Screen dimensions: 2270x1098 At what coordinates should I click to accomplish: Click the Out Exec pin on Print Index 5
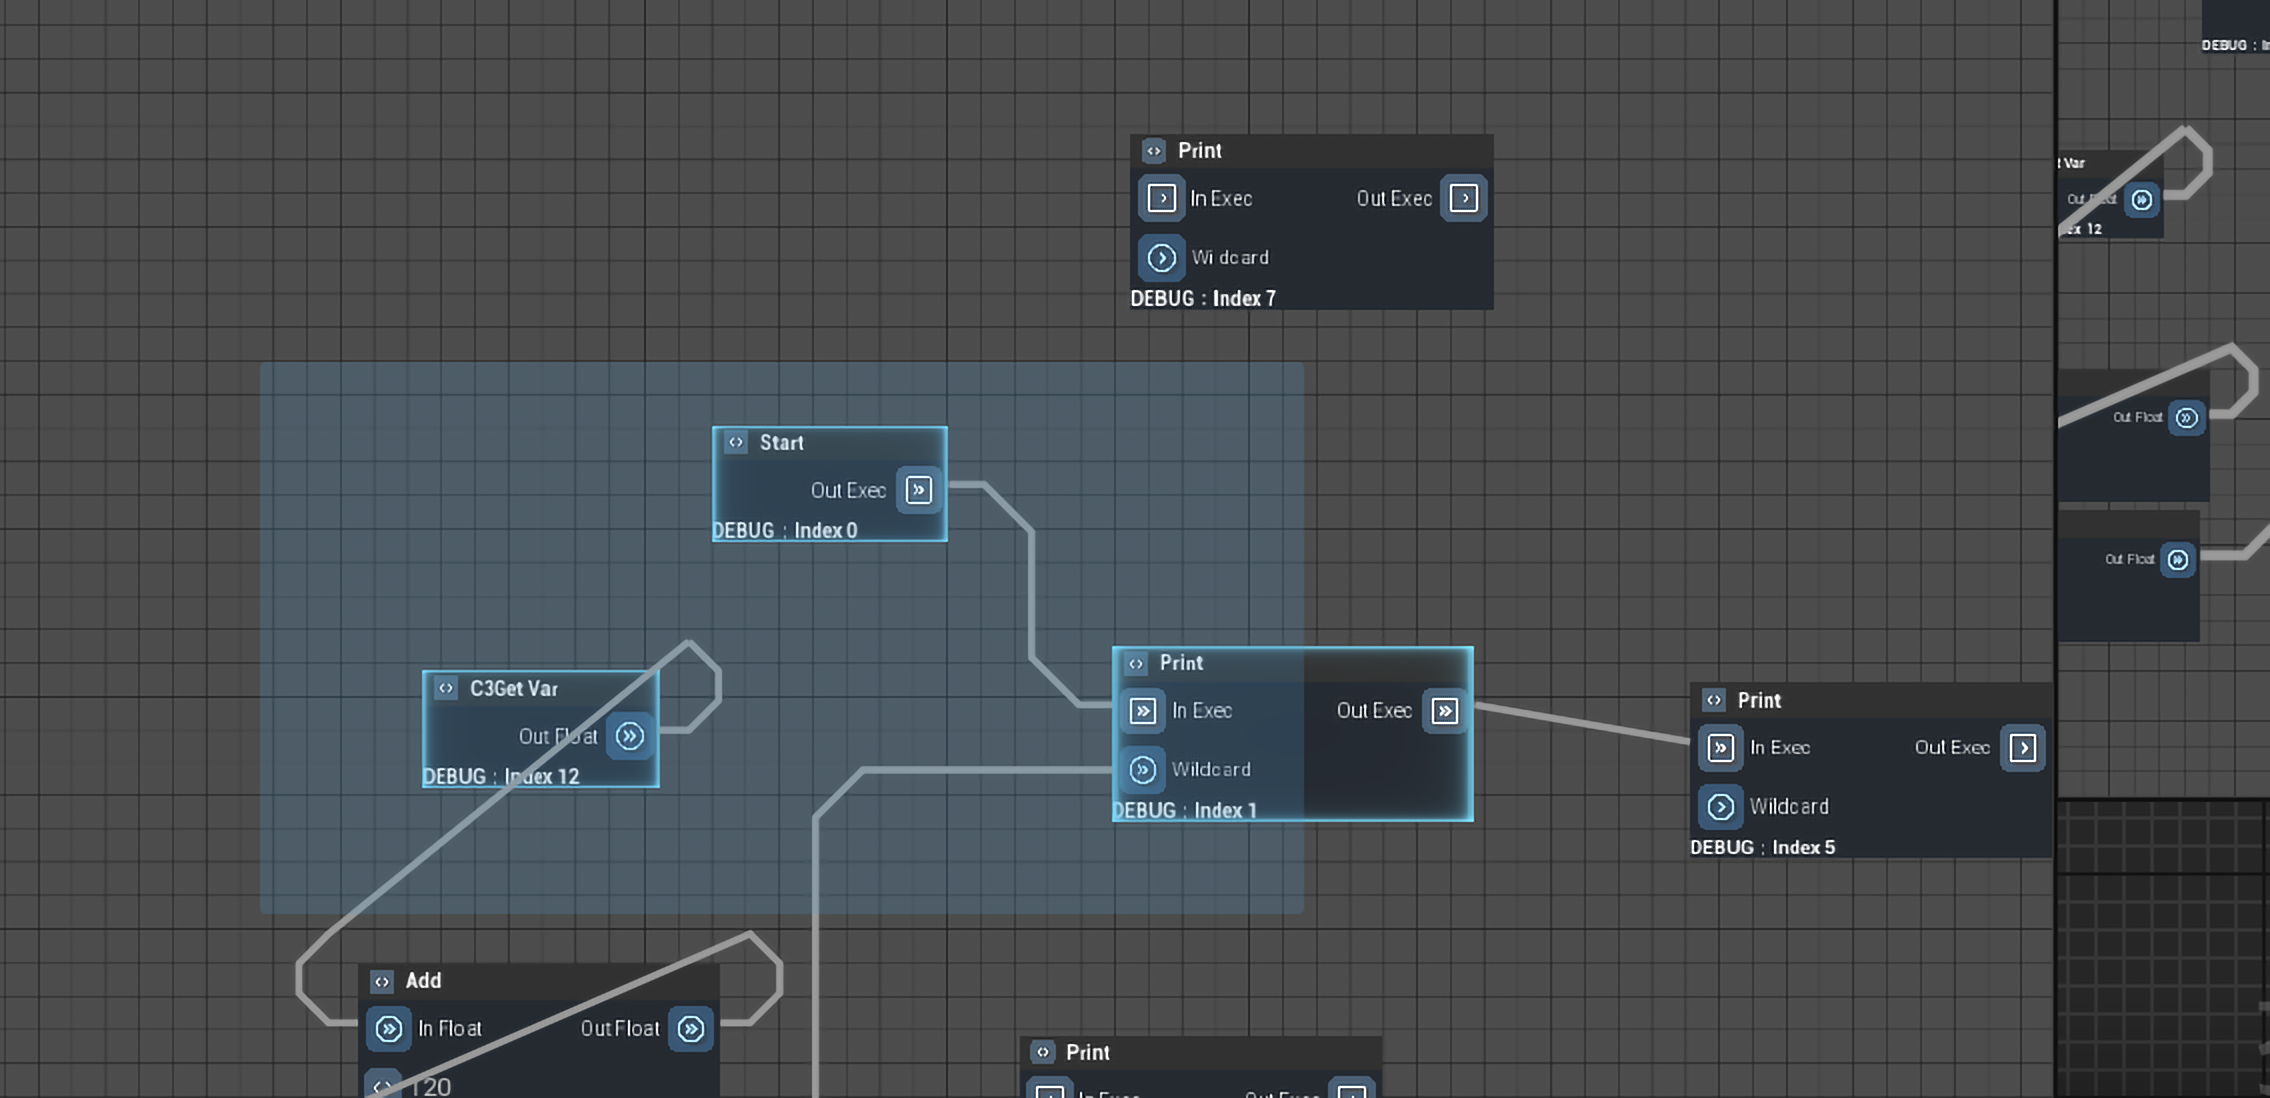[2024, 747]
